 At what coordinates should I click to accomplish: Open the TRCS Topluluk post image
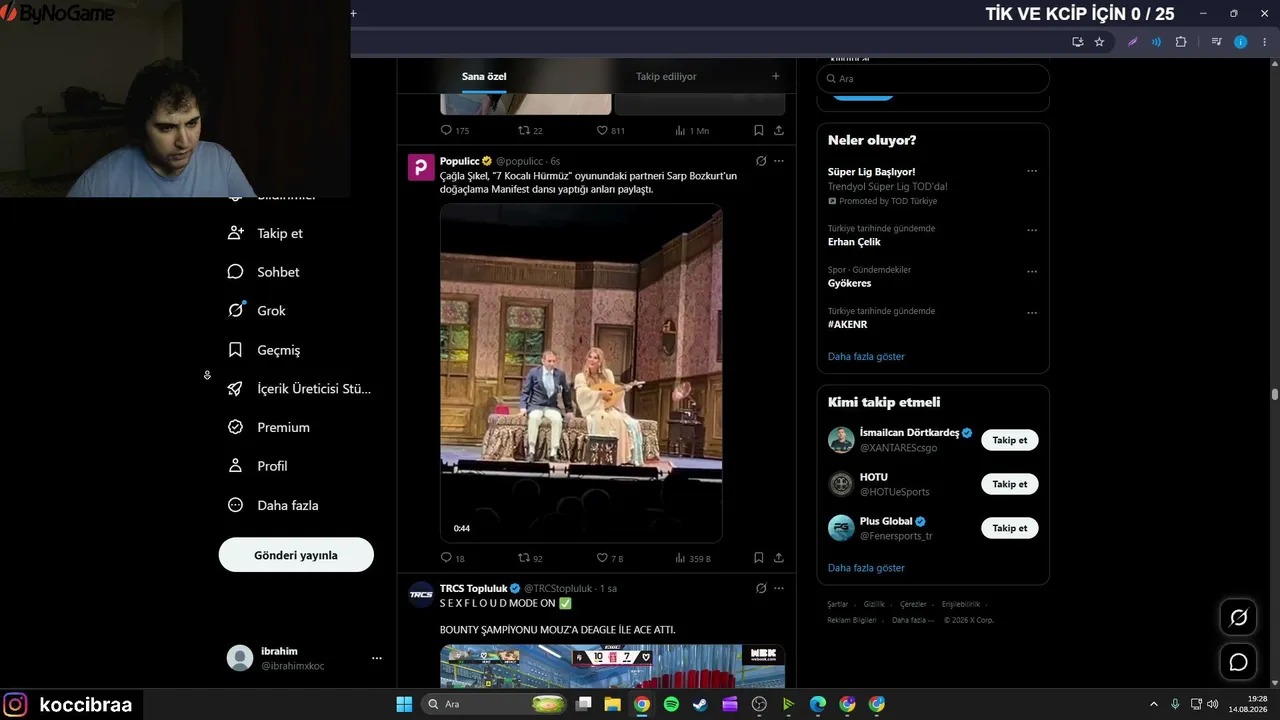612,666
